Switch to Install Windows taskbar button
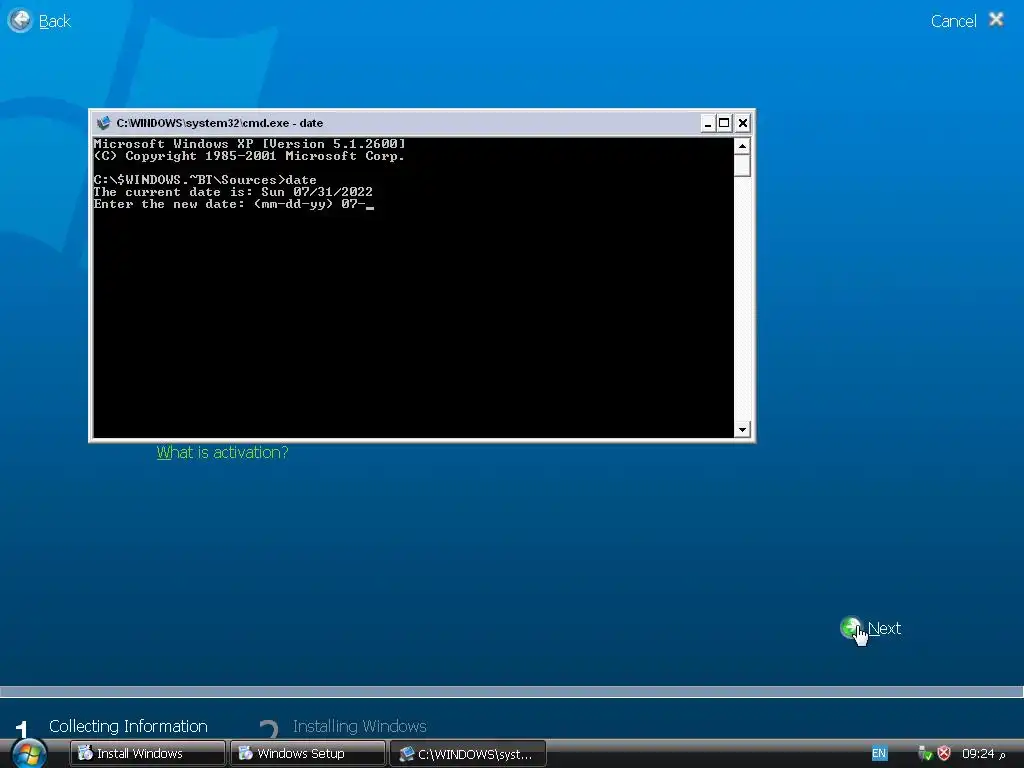The width and height of the screenshot is (1024, 768). click(148, 754)
